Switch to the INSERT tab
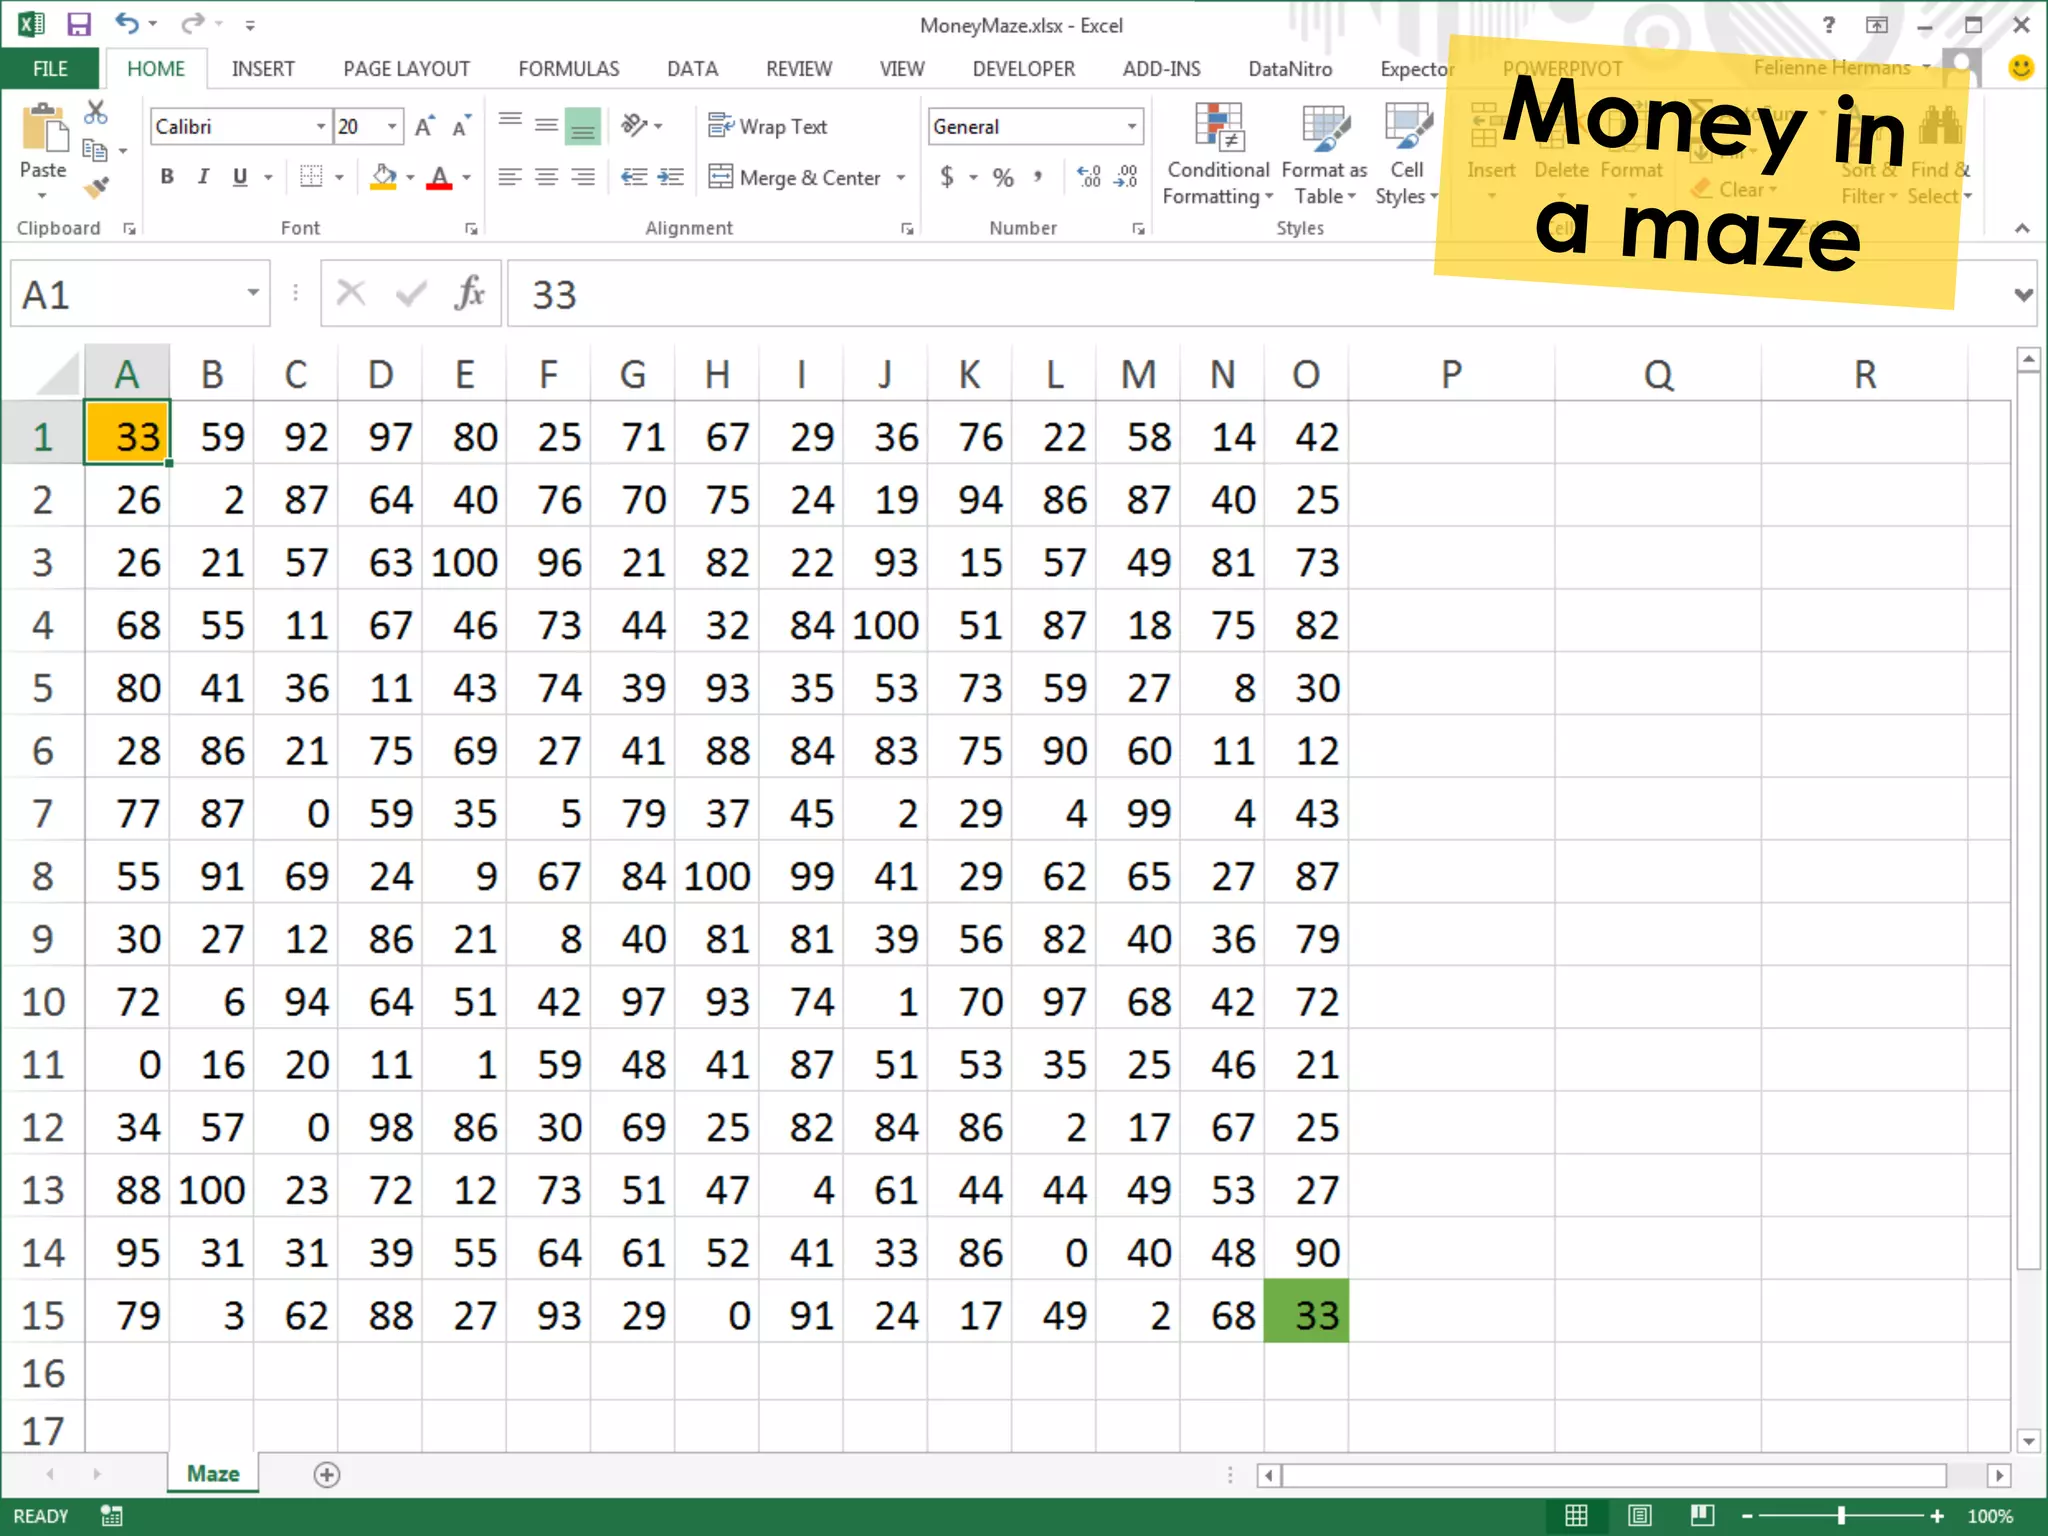Image resolution: width=2048 pixels, height=1536 pixels. click(x=263, y=68)
